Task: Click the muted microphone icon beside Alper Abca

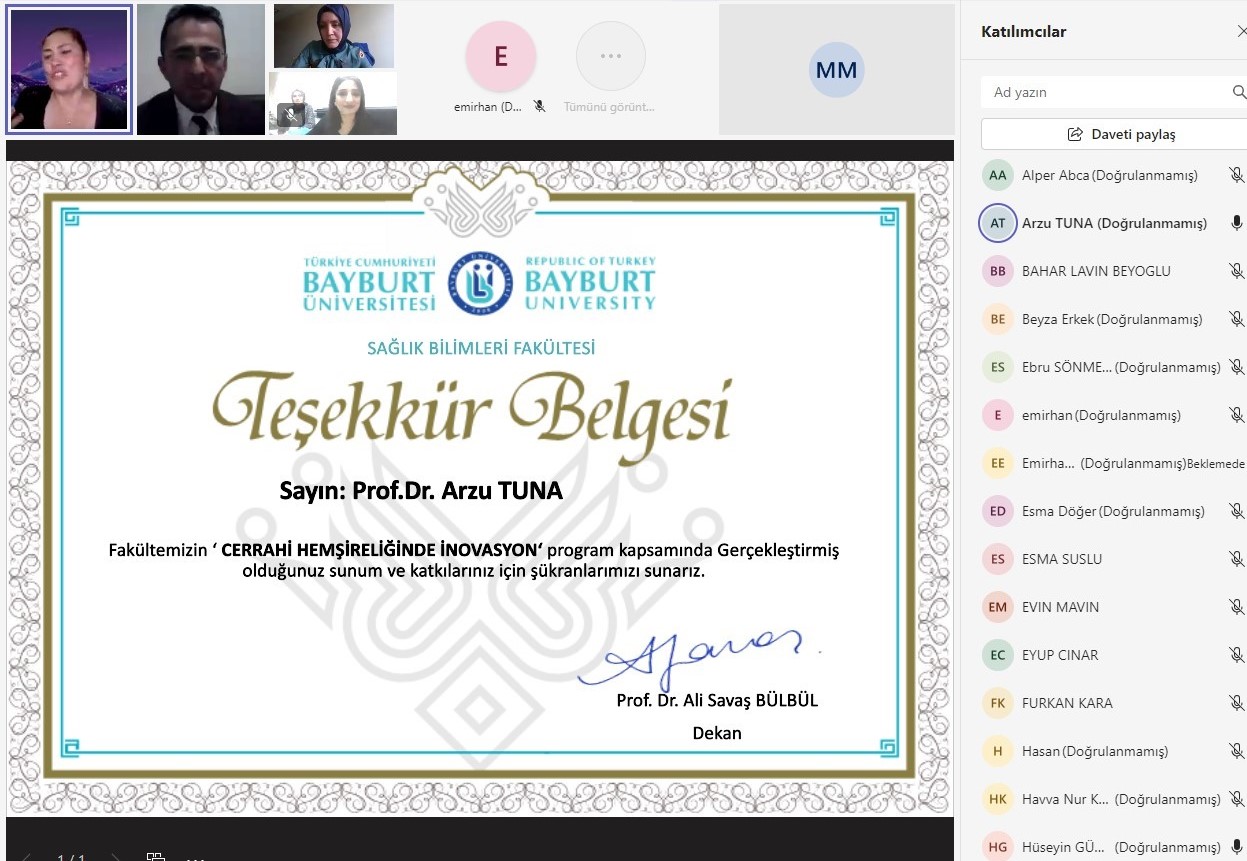Action: 1236,175
